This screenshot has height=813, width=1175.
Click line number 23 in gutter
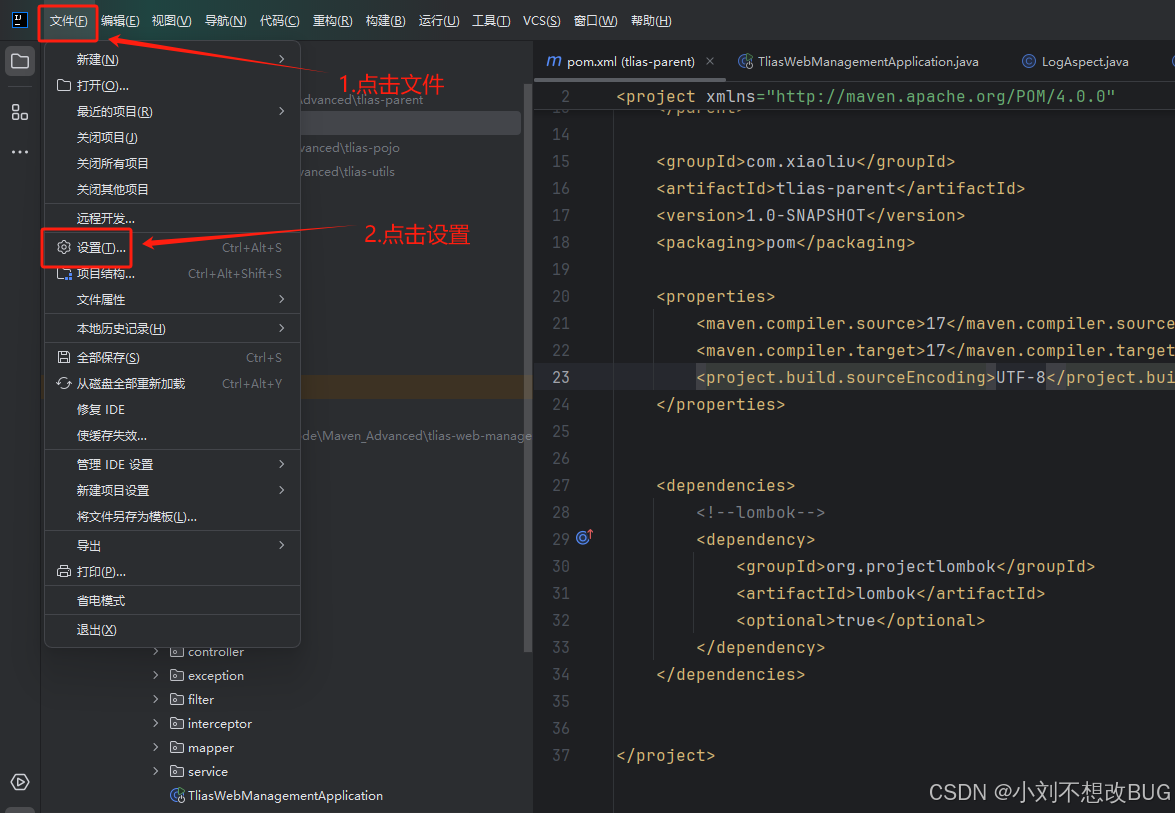(x=561, y=378)
